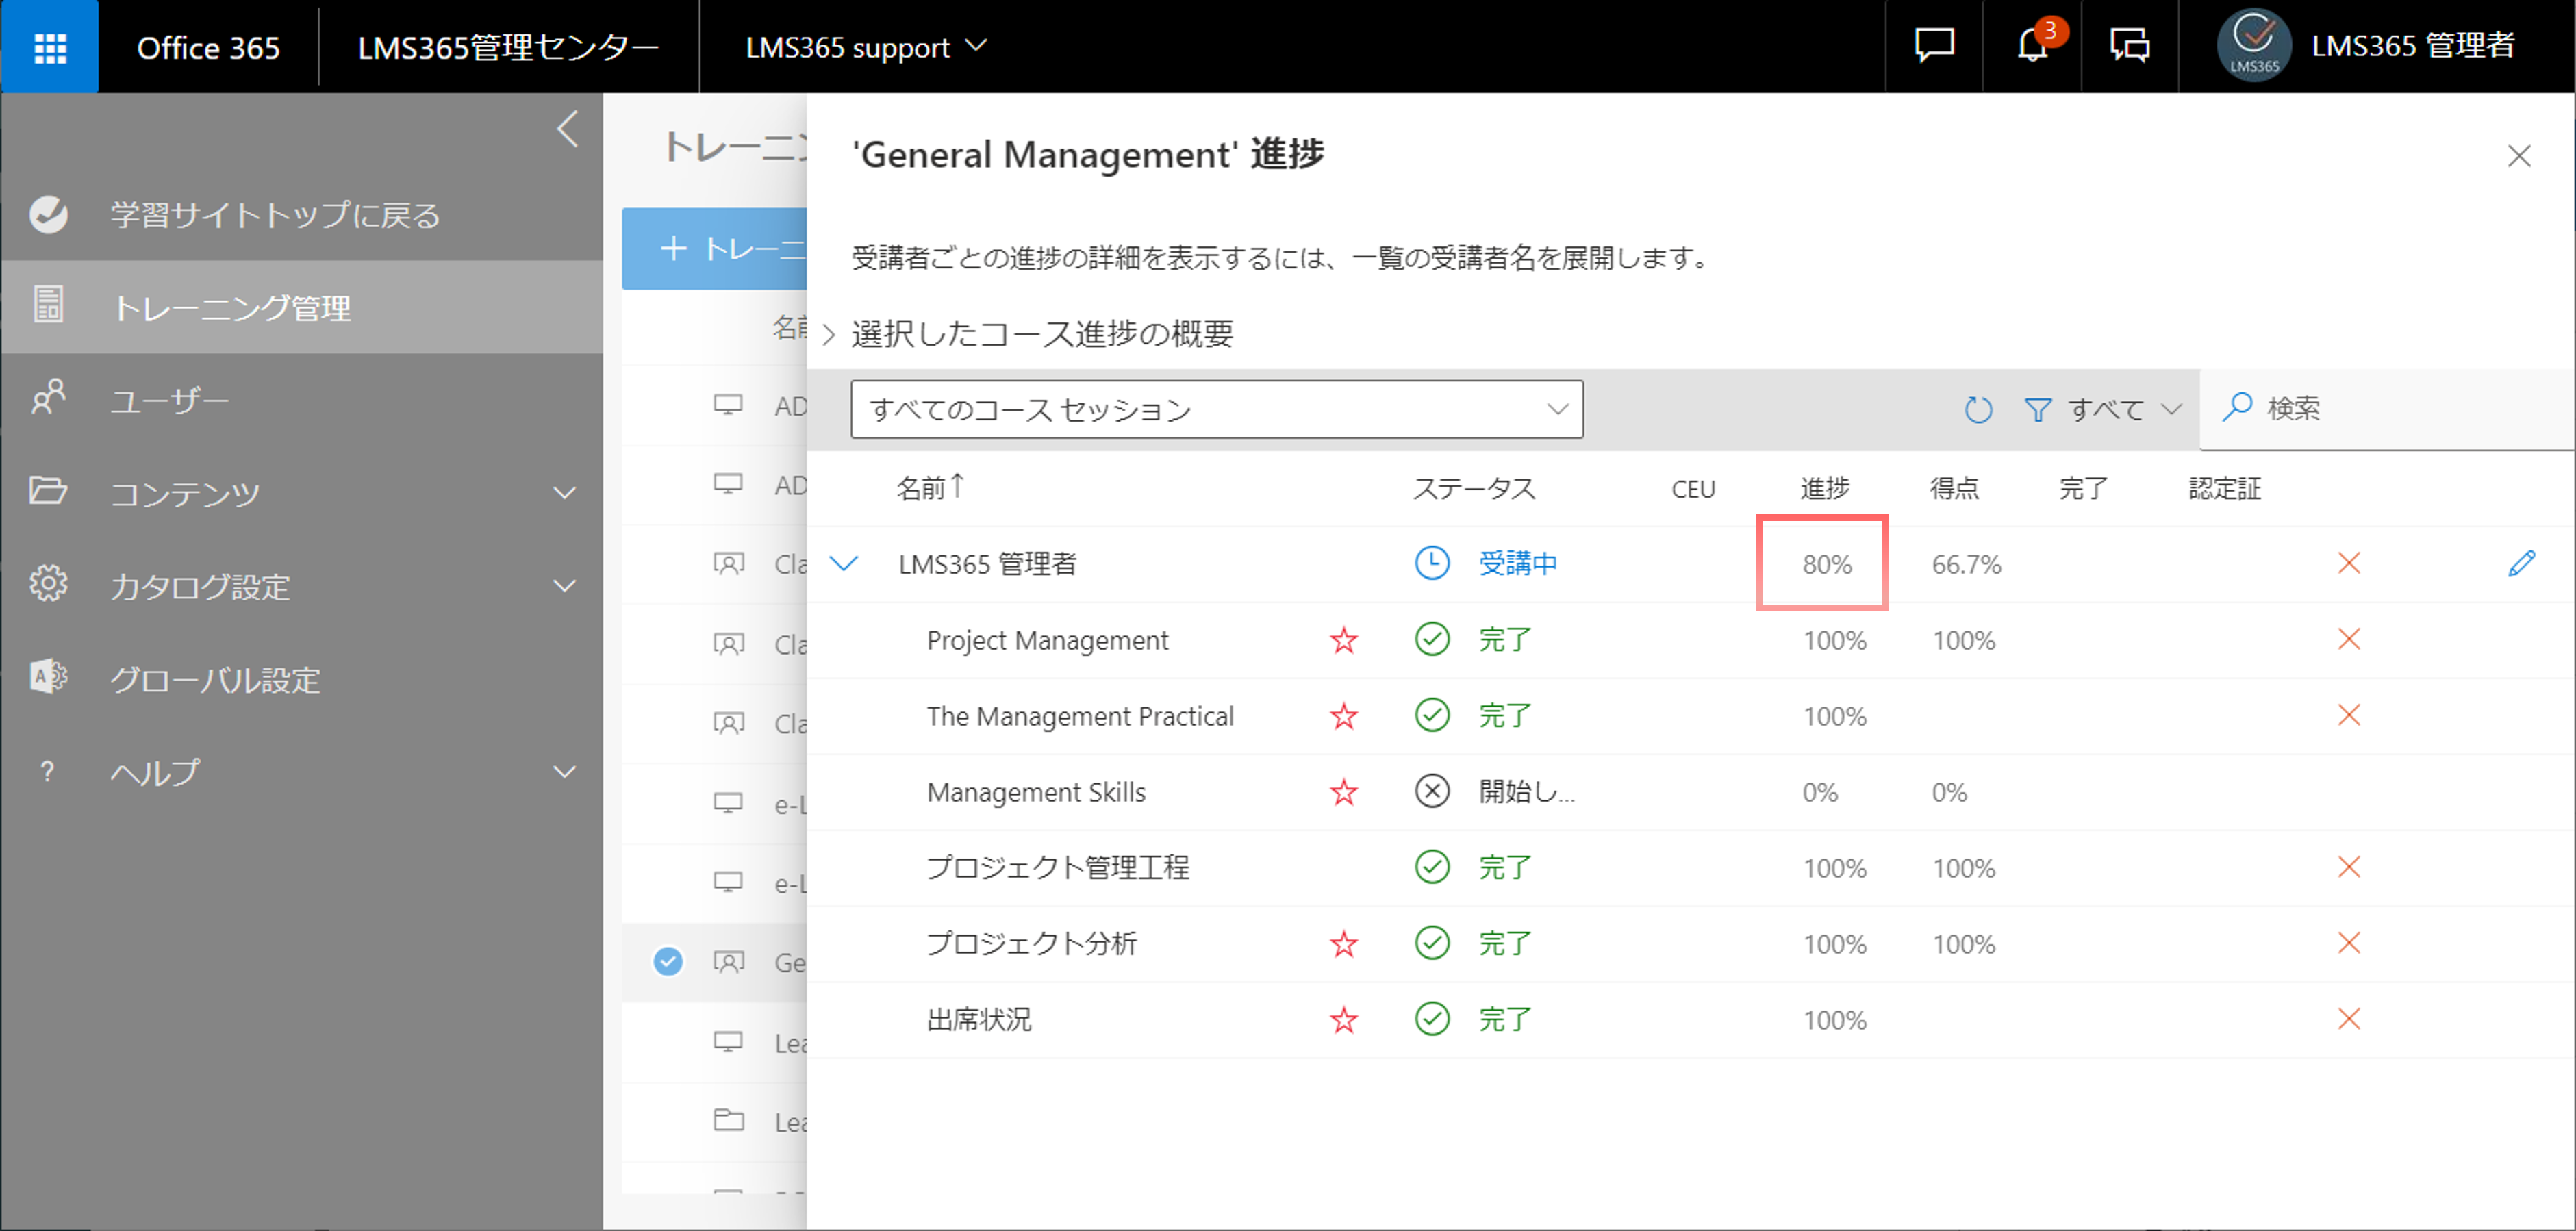This screenshot has height=1231, width=2576.
Task: Select トレーニング管理 in the sidebar
Action: click(x=302, y=307)
